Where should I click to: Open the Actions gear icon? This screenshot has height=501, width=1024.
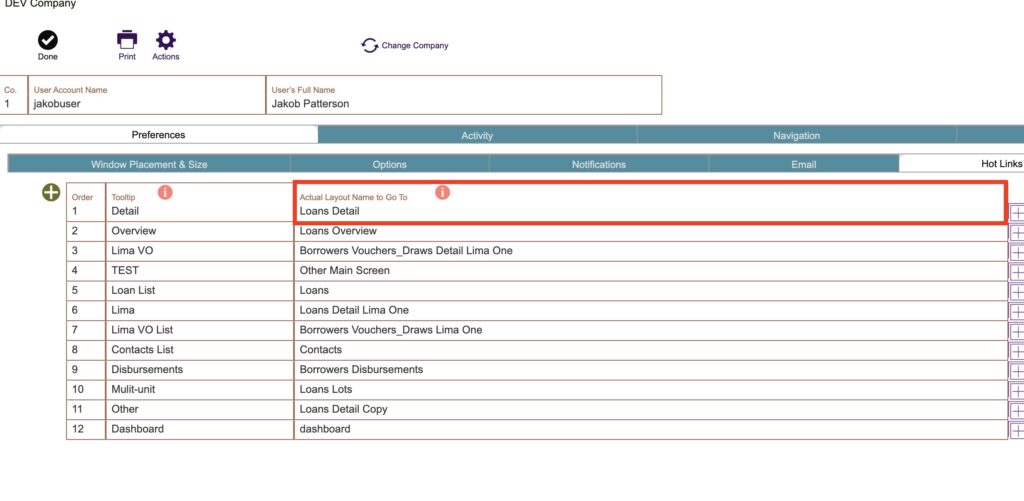click(x=166, y=40)
